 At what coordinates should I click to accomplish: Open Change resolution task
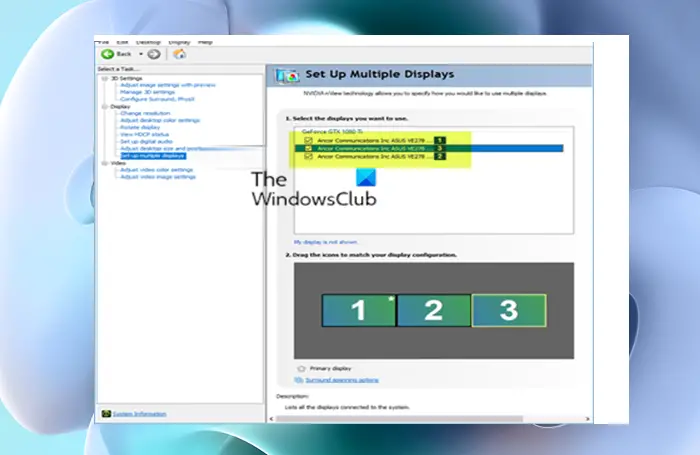coord(145,113)
